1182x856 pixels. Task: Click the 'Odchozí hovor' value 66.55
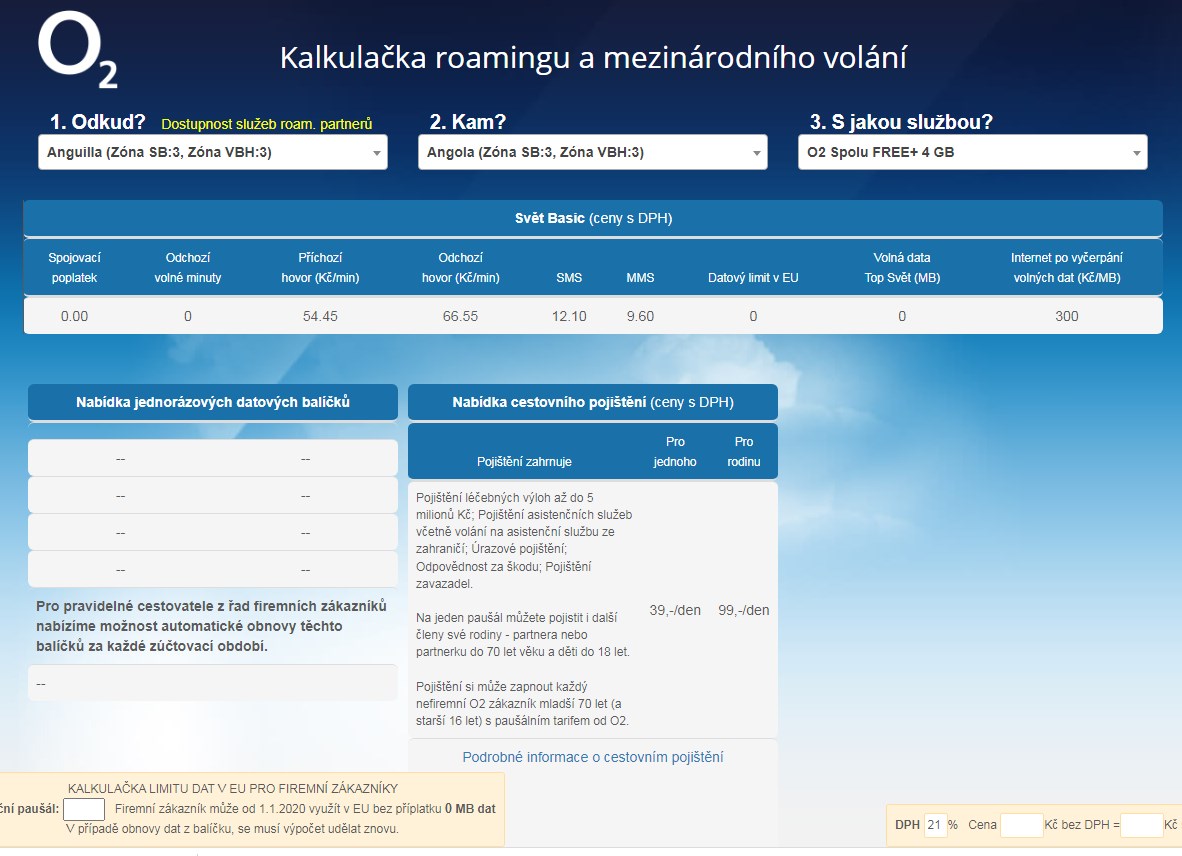[460, 316]
